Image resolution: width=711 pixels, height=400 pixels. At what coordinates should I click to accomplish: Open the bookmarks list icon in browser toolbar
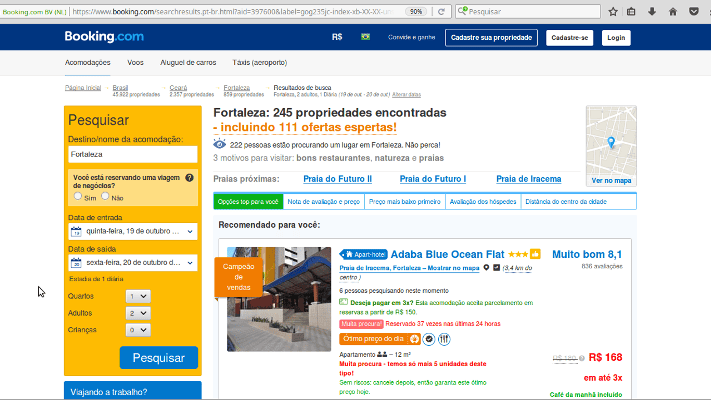click(631, 12)
